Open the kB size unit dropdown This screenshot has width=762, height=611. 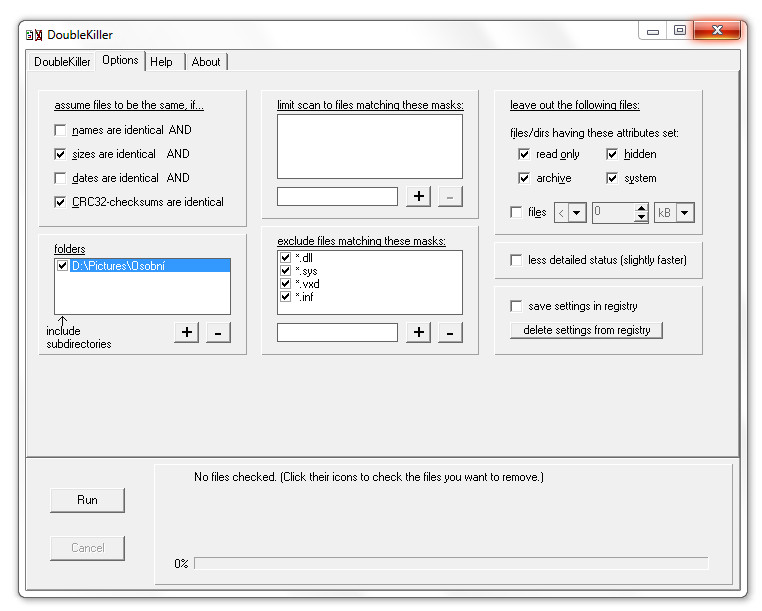coord(684,212)
